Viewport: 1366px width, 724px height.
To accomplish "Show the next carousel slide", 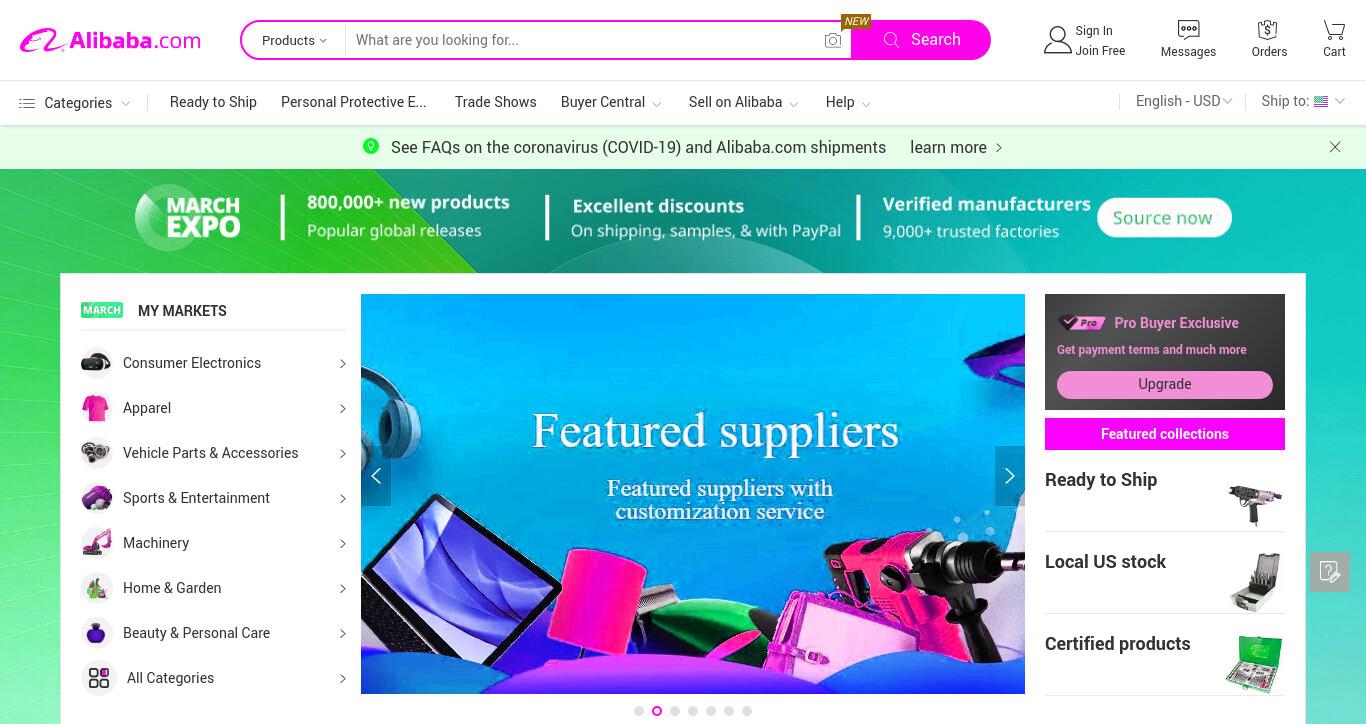I will [1009, 476].
